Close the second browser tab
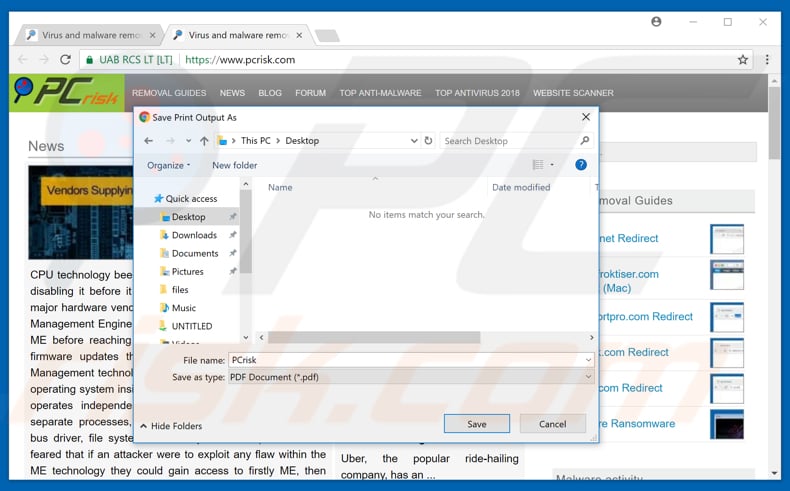Screen dimensions: 790x491 pyautogui.click(x=299, y=35)
